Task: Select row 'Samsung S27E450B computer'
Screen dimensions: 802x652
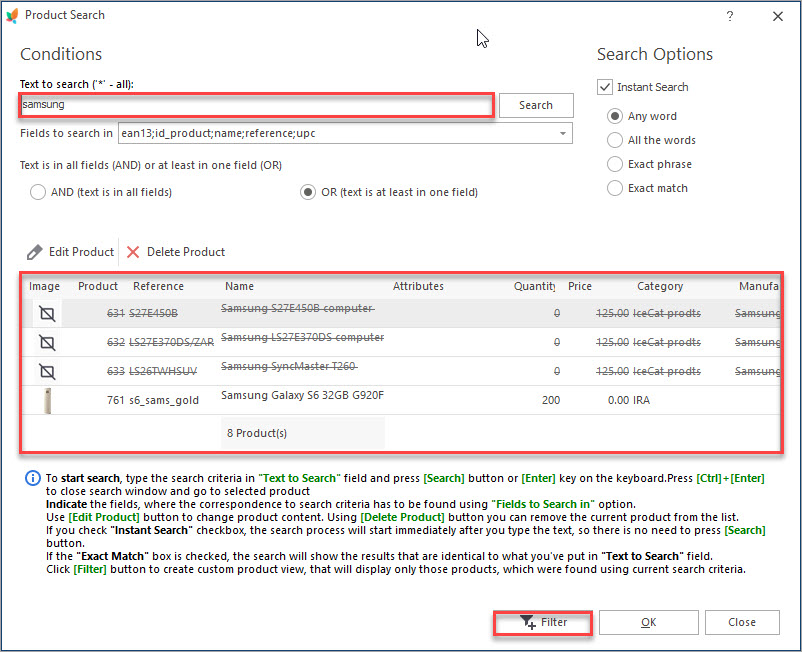Action: click(x=402, y=313)
